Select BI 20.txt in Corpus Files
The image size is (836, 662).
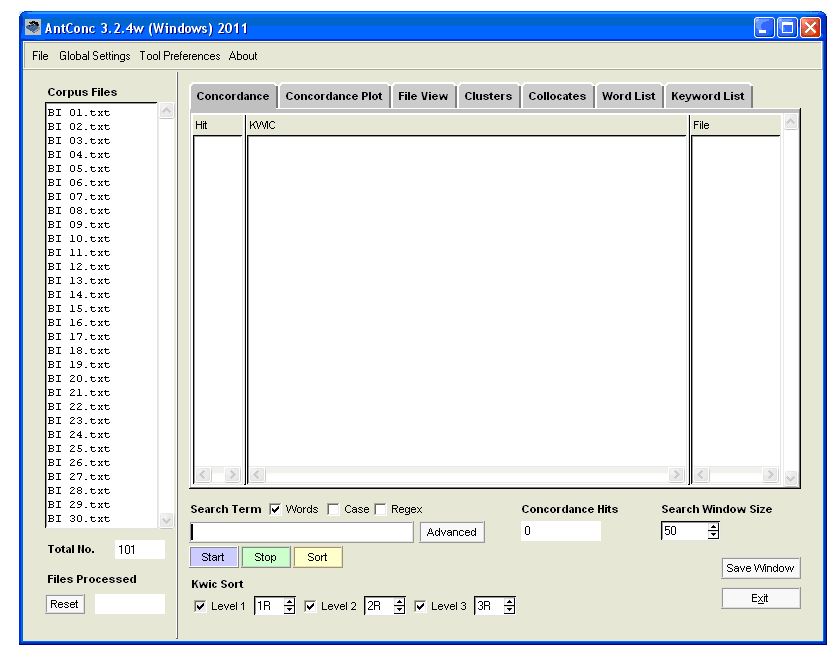point(79,379)
